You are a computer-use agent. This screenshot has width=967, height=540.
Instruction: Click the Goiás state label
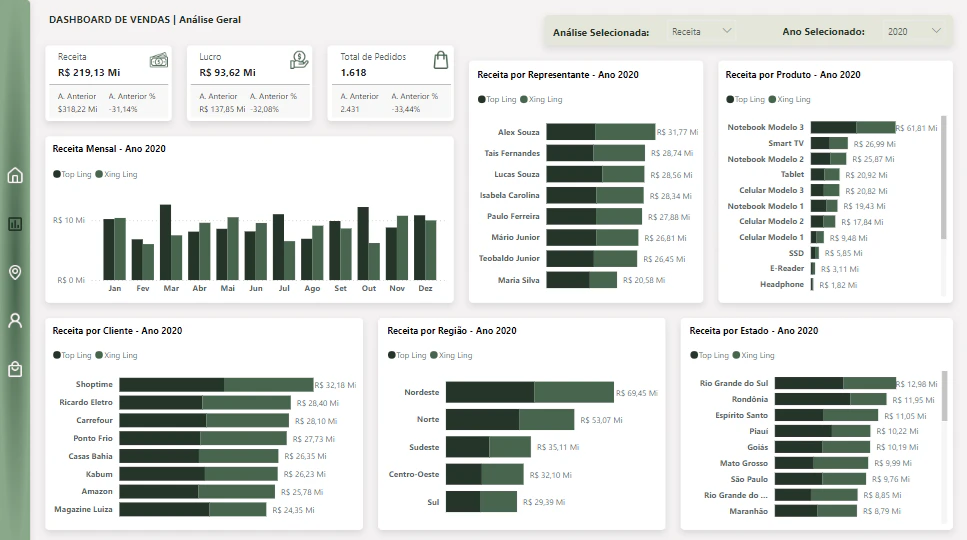[x=758, y=447]
